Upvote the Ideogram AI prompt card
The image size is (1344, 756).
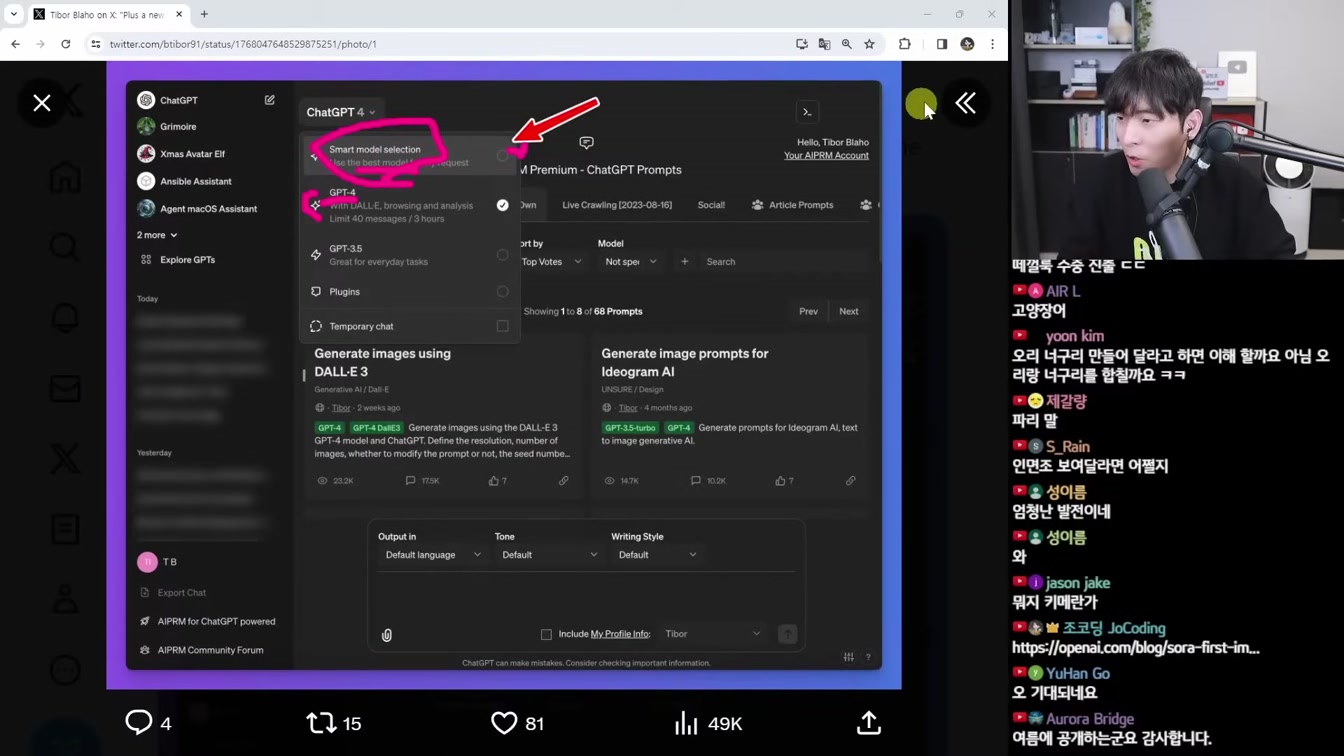point(780,481)
